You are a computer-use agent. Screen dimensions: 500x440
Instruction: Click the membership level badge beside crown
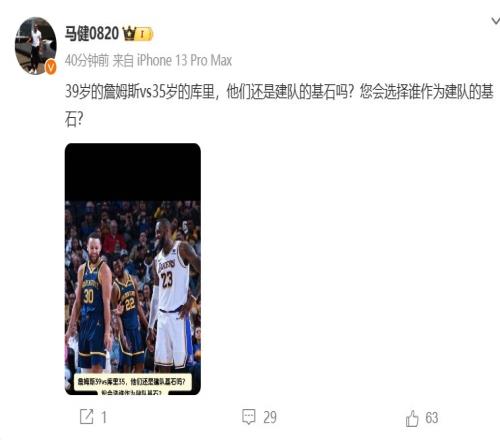[x=144, y=34]
